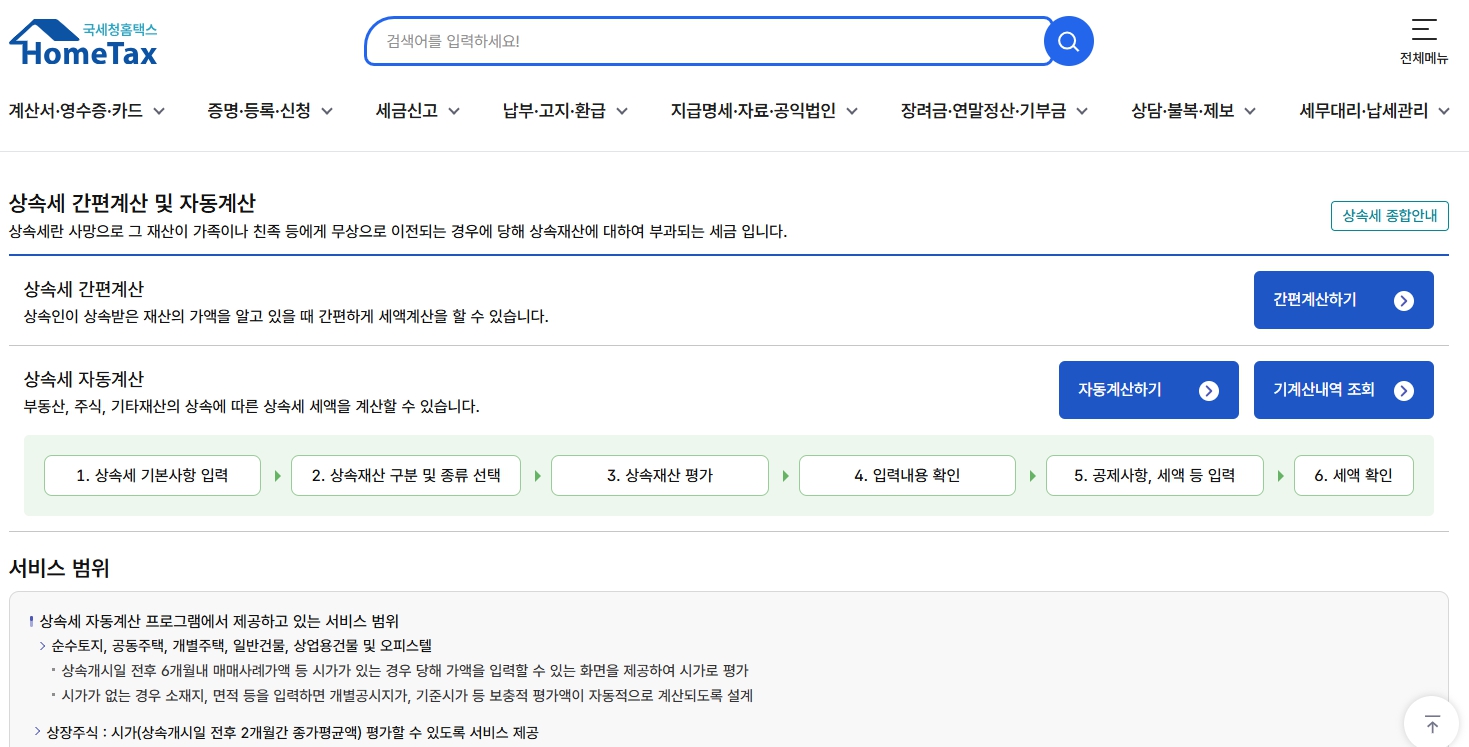Select step 1. 상속세 기본사항 입력
1469x747 pixels.
click(x=152, y=476)
